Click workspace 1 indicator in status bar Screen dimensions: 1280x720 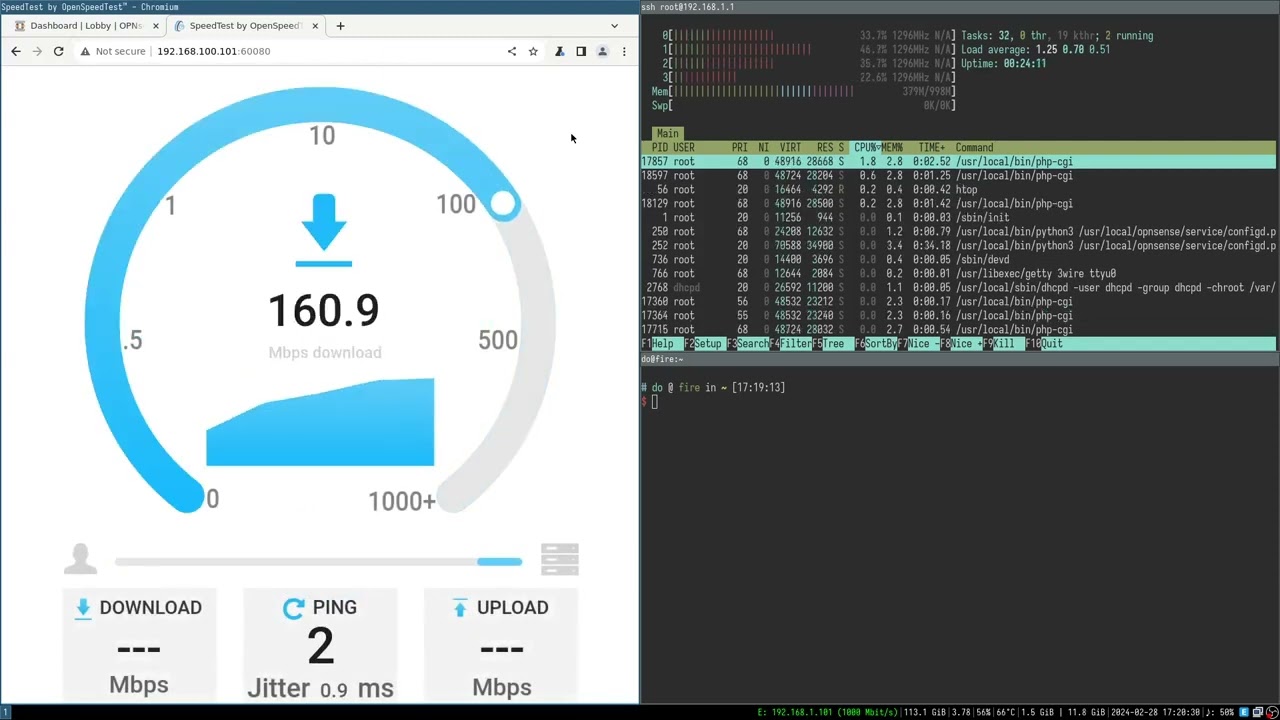tap(5, 712)
